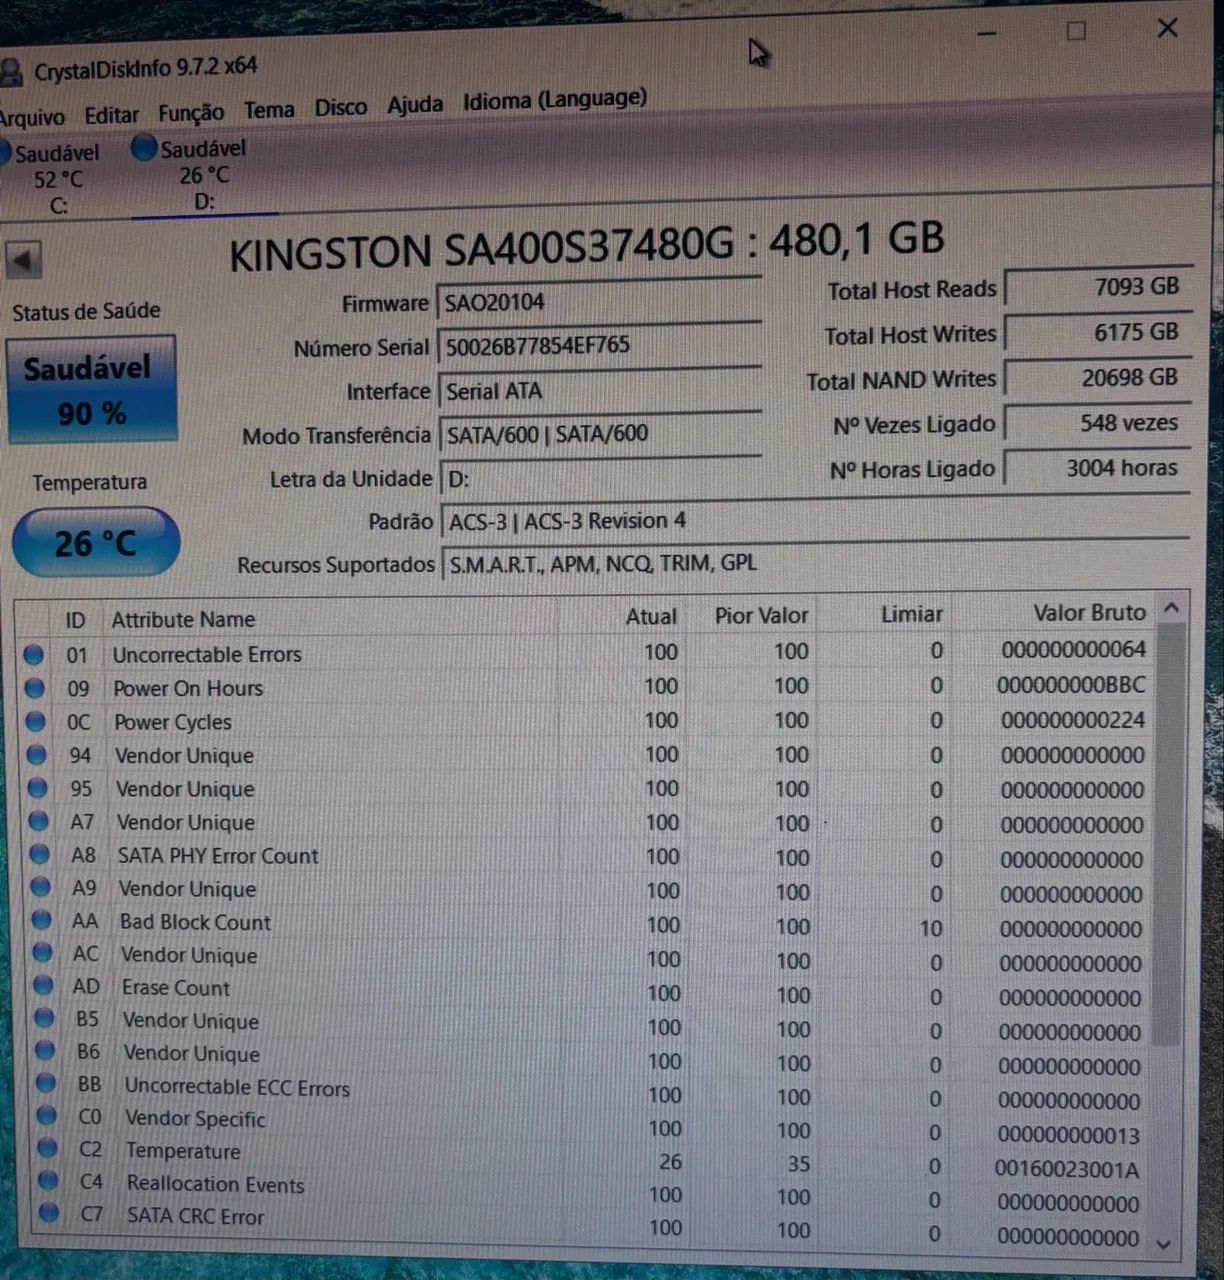Click status dot of Uncorrectable ECC Errors row
Image resolution: width=1224 pixels, height=1280 pixels.
[x=45, y=1083]
